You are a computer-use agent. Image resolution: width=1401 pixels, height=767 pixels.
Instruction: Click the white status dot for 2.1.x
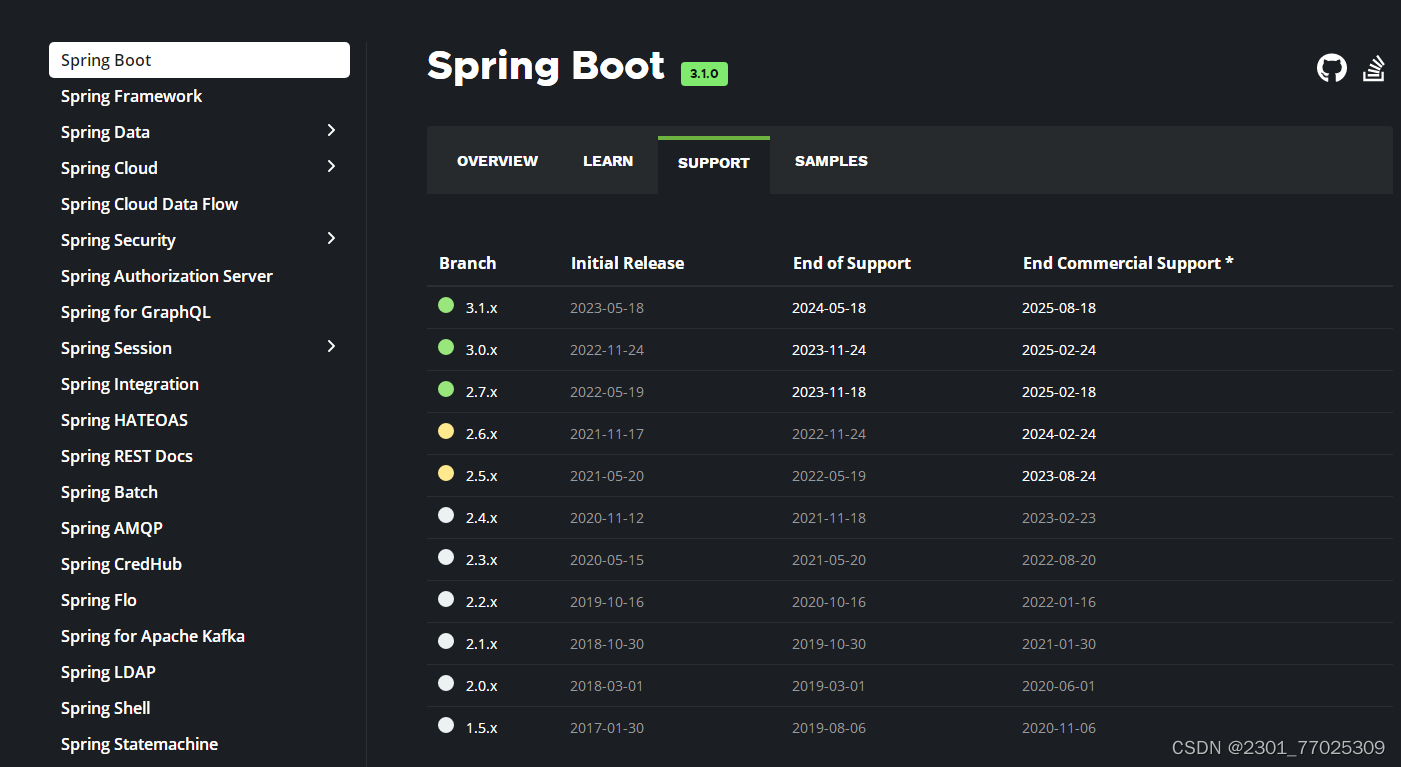446,641
